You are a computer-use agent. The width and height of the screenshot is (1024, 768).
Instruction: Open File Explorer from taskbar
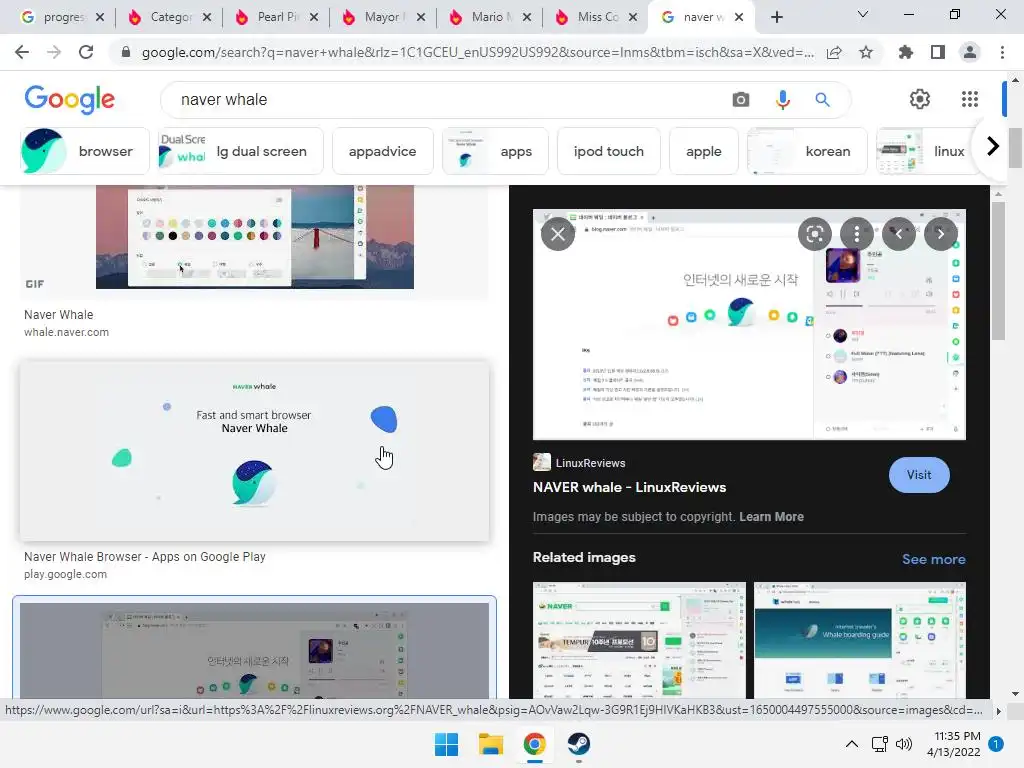click(490, 744)
